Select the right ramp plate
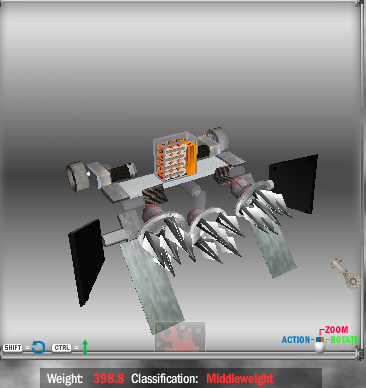Image resolution: width=366 pixels, height=388 pixels. coord(273,247)
